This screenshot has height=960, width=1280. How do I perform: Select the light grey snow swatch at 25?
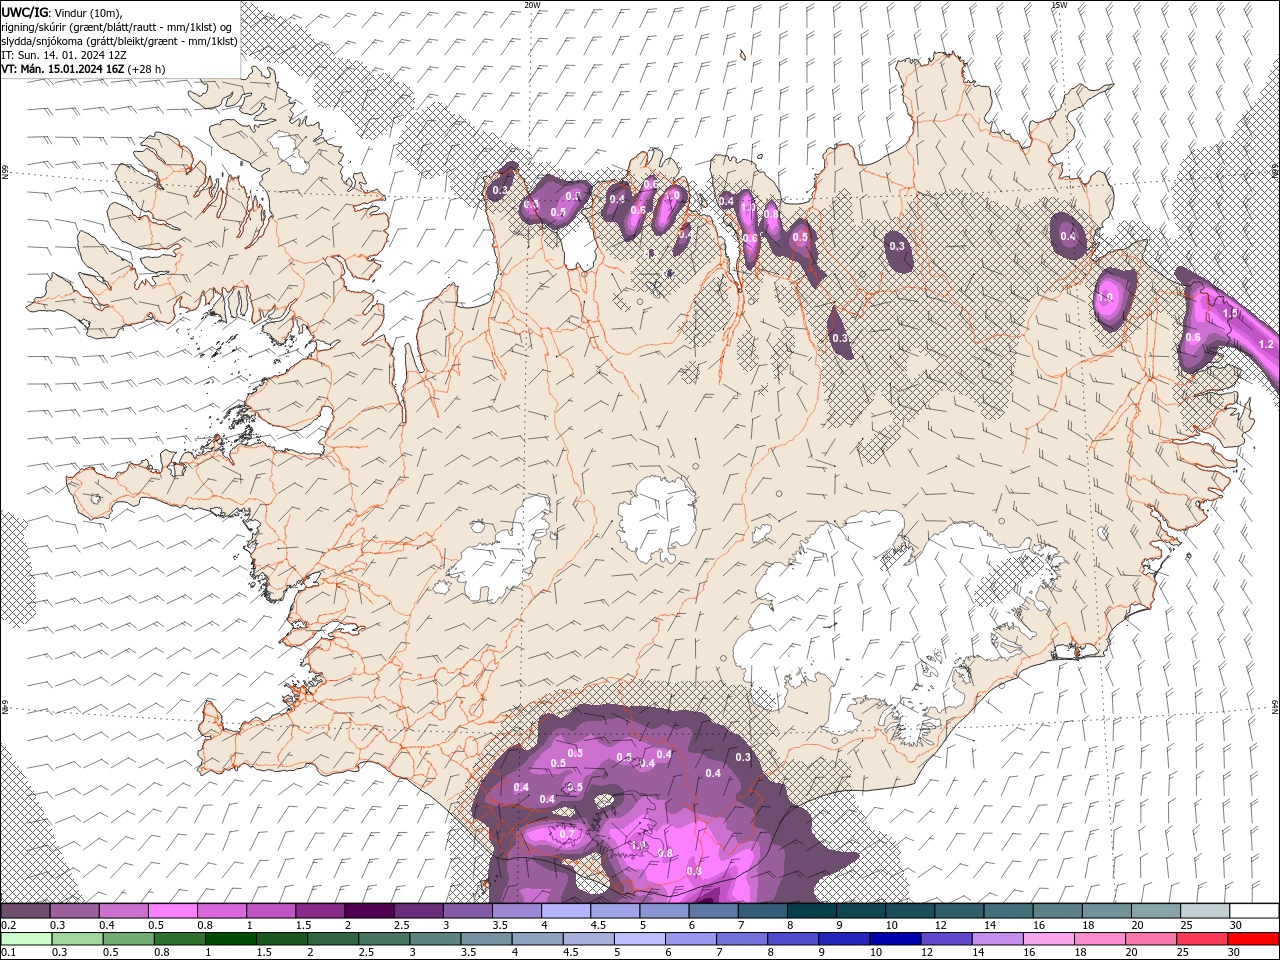(x=1206, y=910)
